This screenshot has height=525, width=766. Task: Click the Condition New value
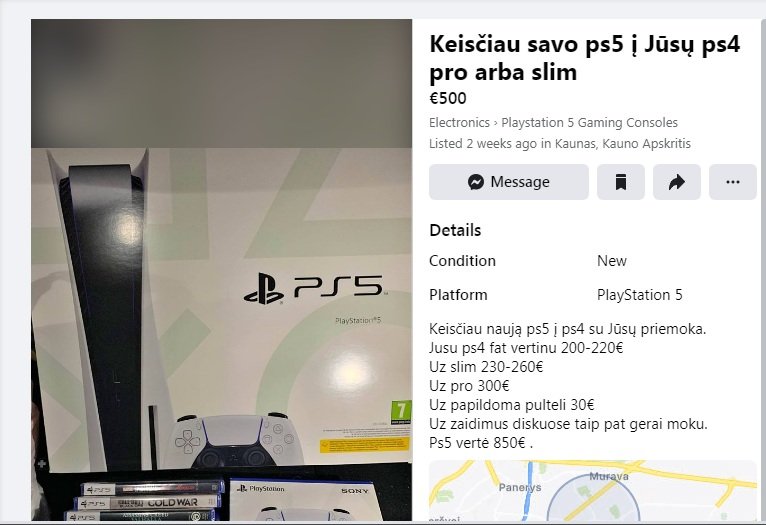612,261
